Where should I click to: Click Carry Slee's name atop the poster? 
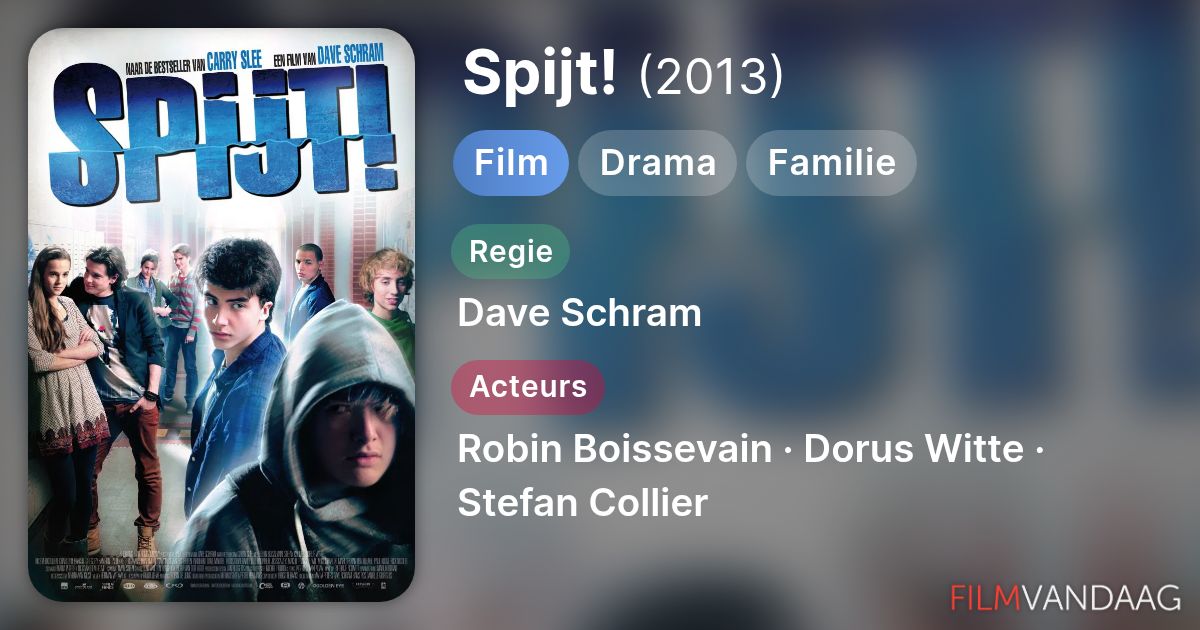[232, 59]
